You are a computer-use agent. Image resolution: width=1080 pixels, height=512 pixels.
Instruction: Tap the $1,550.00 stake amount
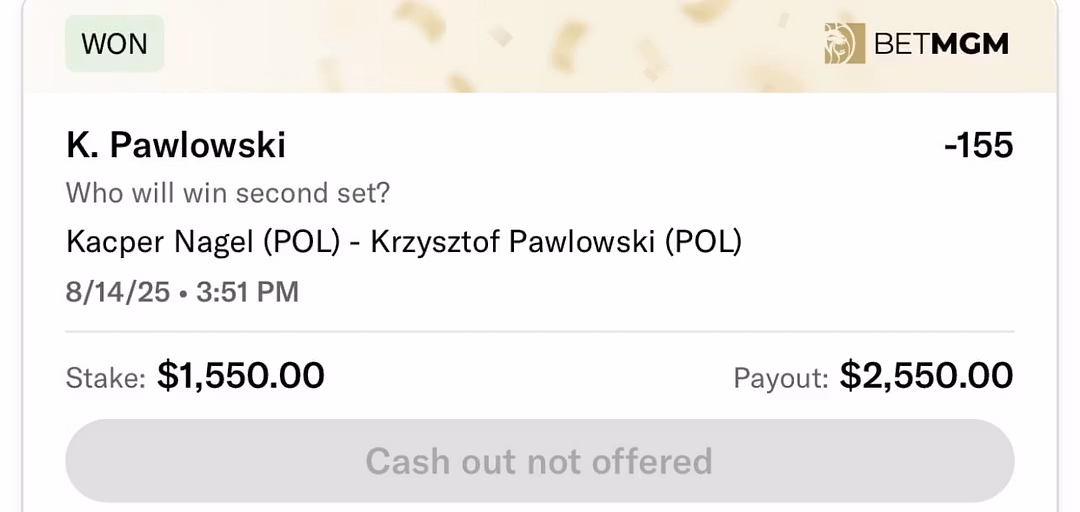pos(241,376)
